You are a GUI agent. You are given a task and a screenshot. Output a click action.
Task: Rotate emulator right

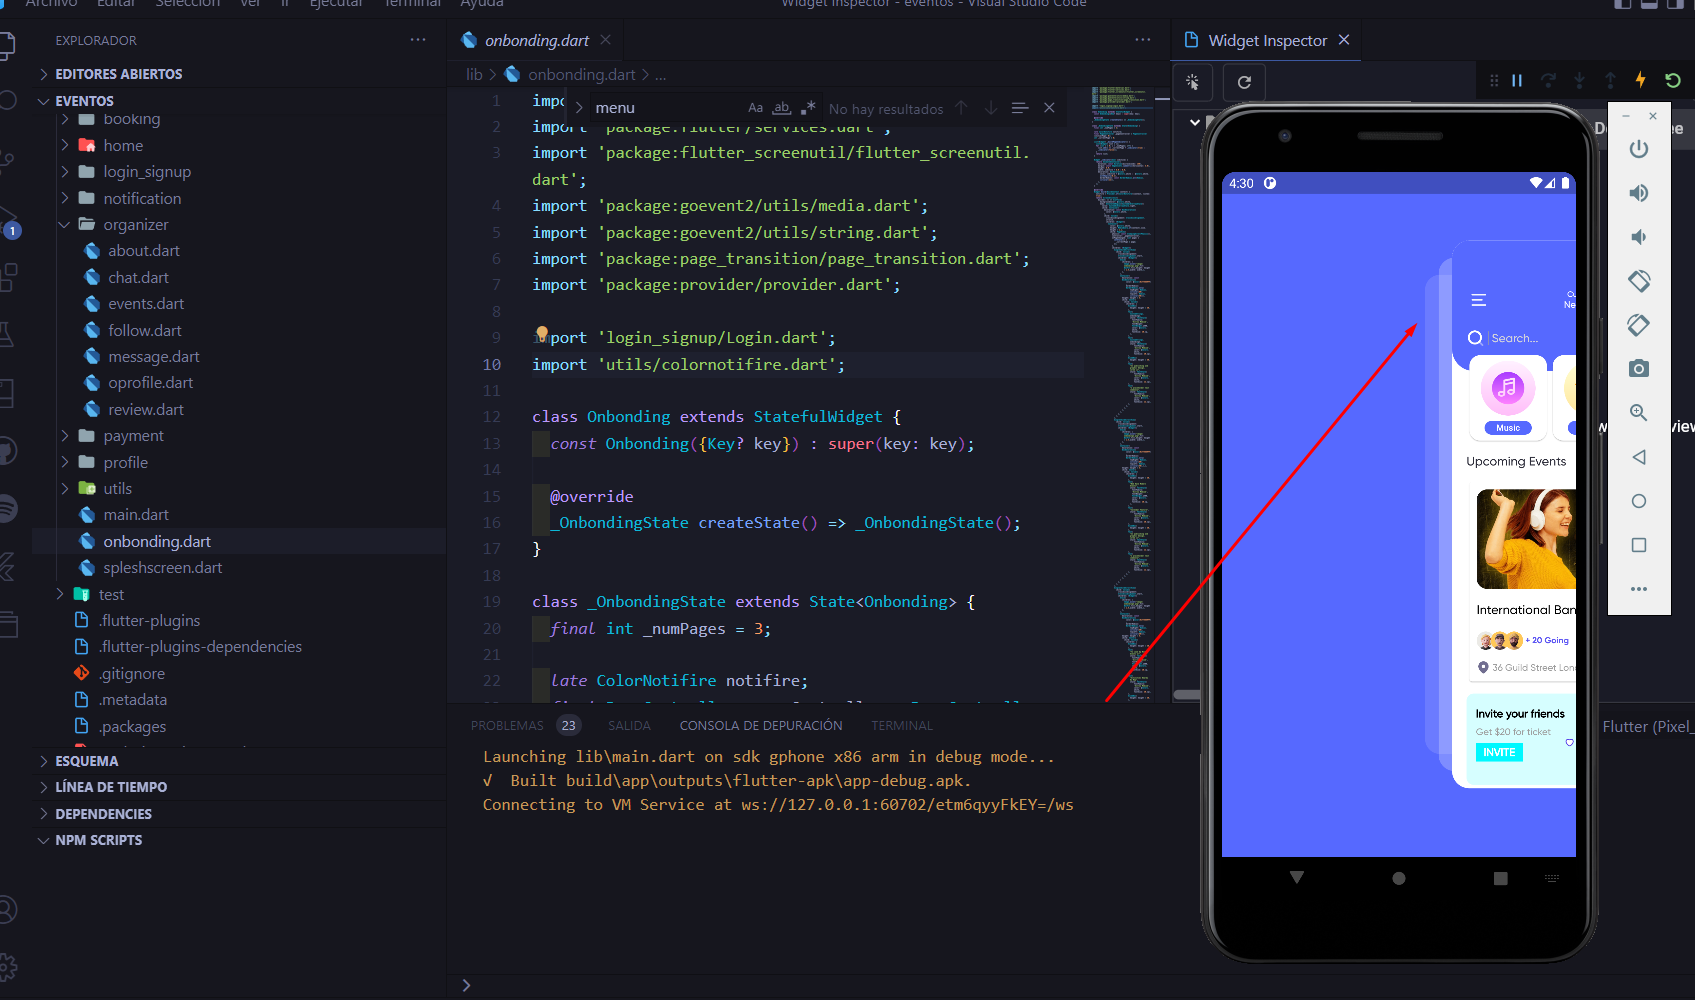(1638, 325)
